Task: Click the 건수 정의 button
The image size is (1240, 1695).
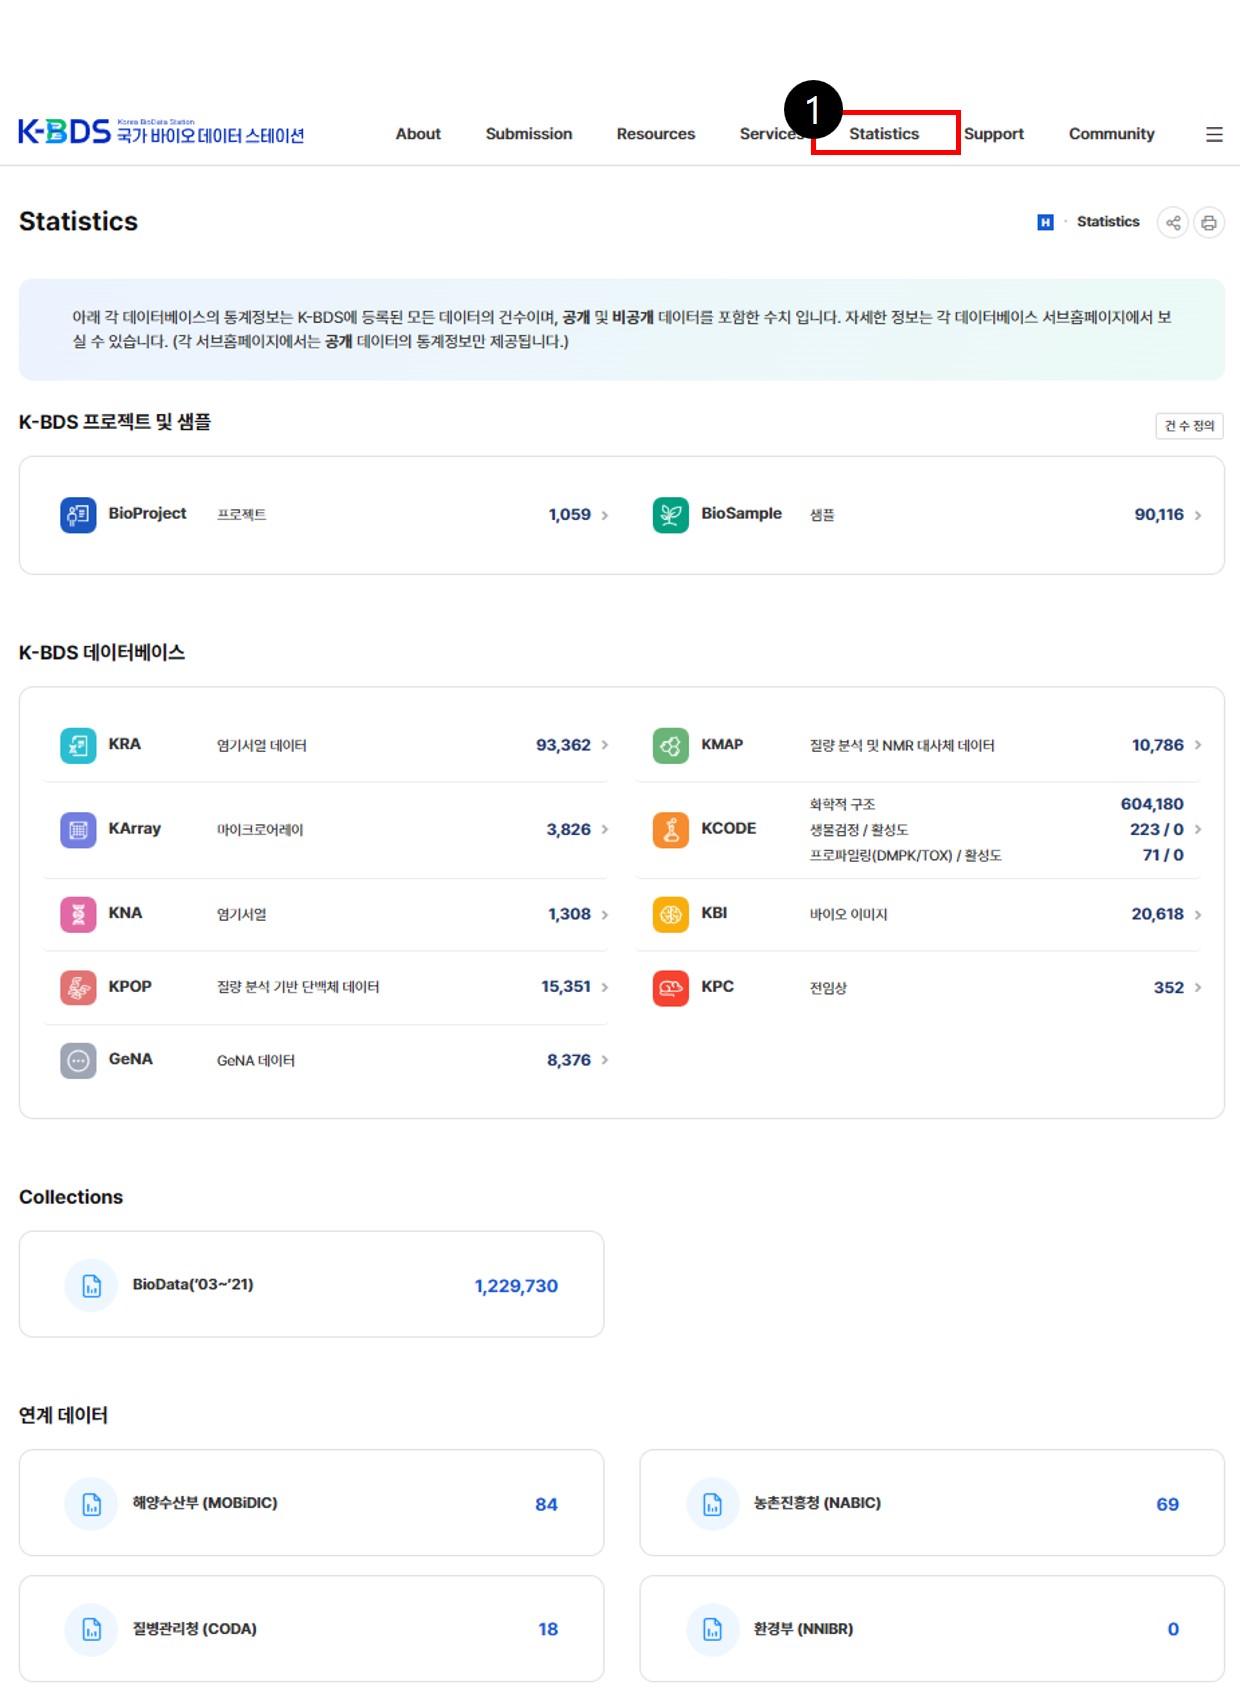Action: tap(1189, 426)
